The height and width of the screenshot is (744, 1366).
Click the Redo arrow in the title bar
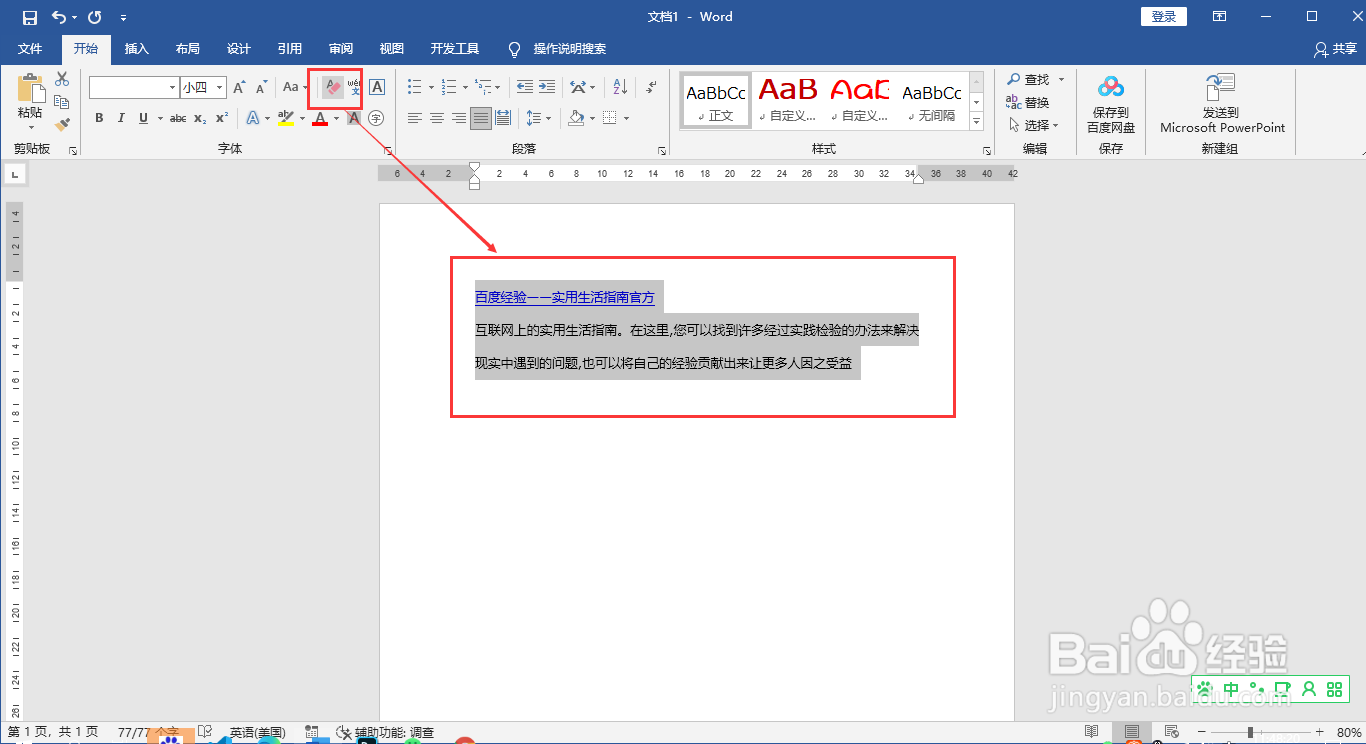pyautogui.click(x=94, y=17)
